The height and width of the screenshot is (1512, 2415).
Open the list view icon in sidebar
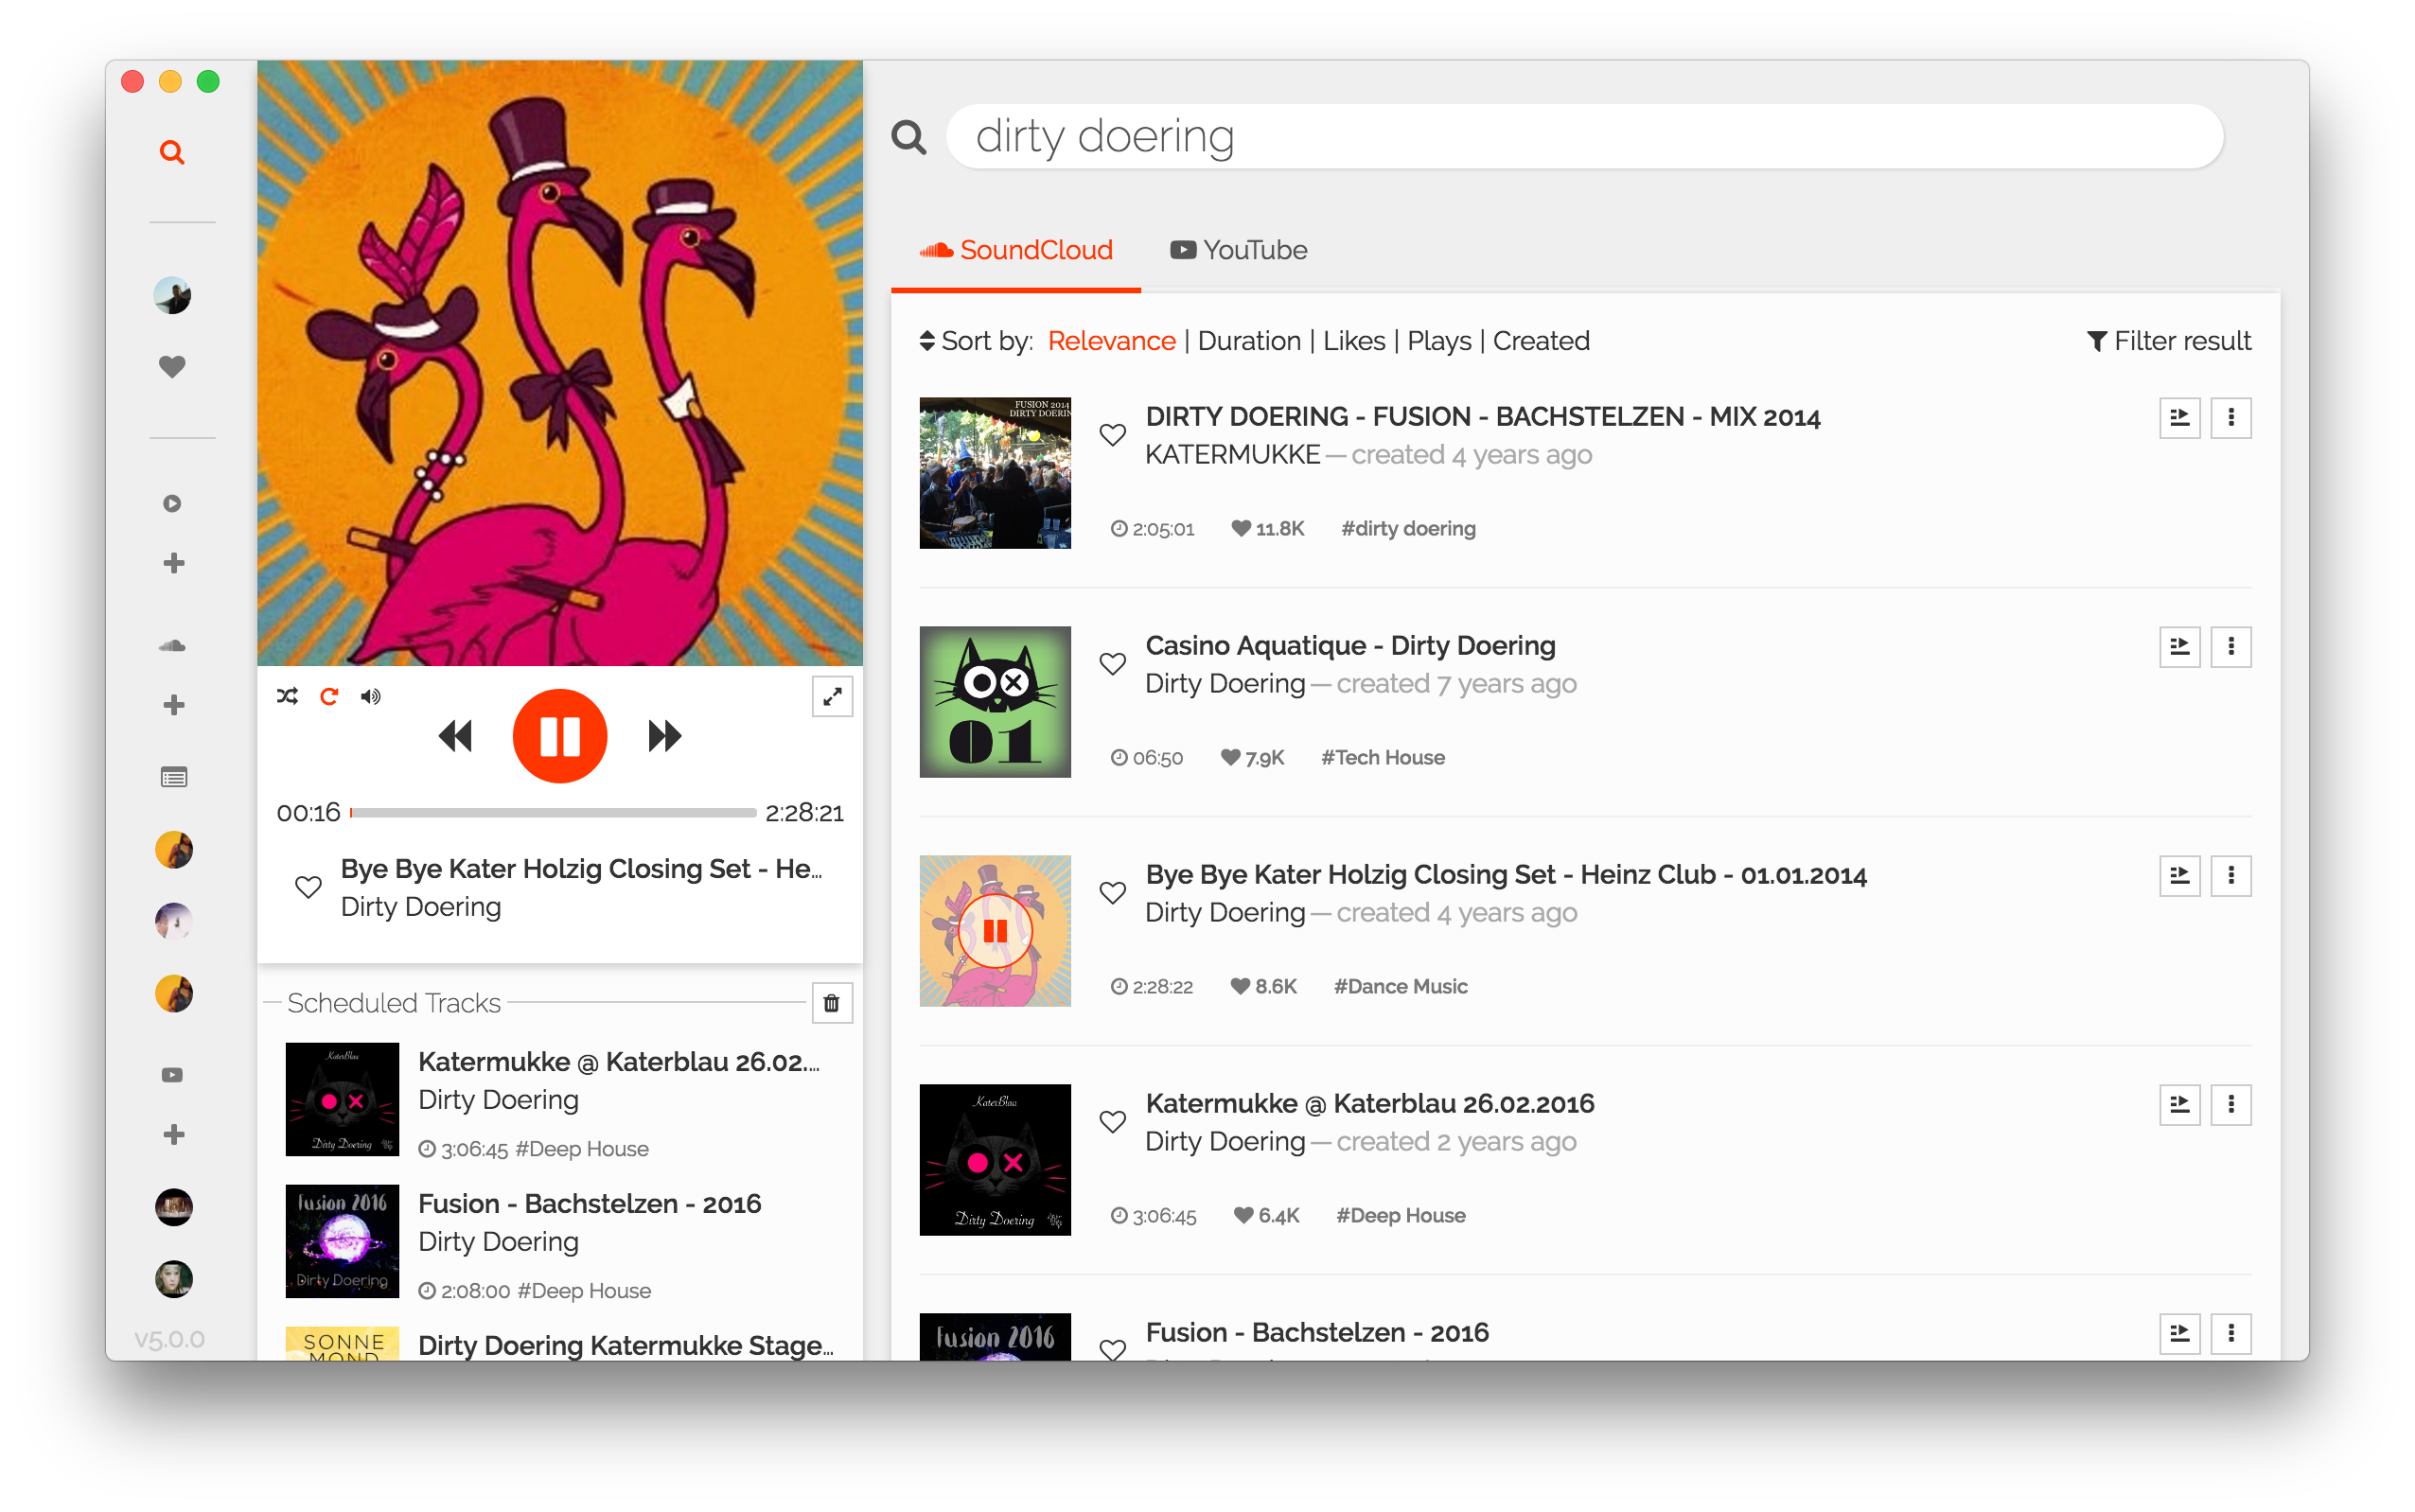tap(173, 777)
